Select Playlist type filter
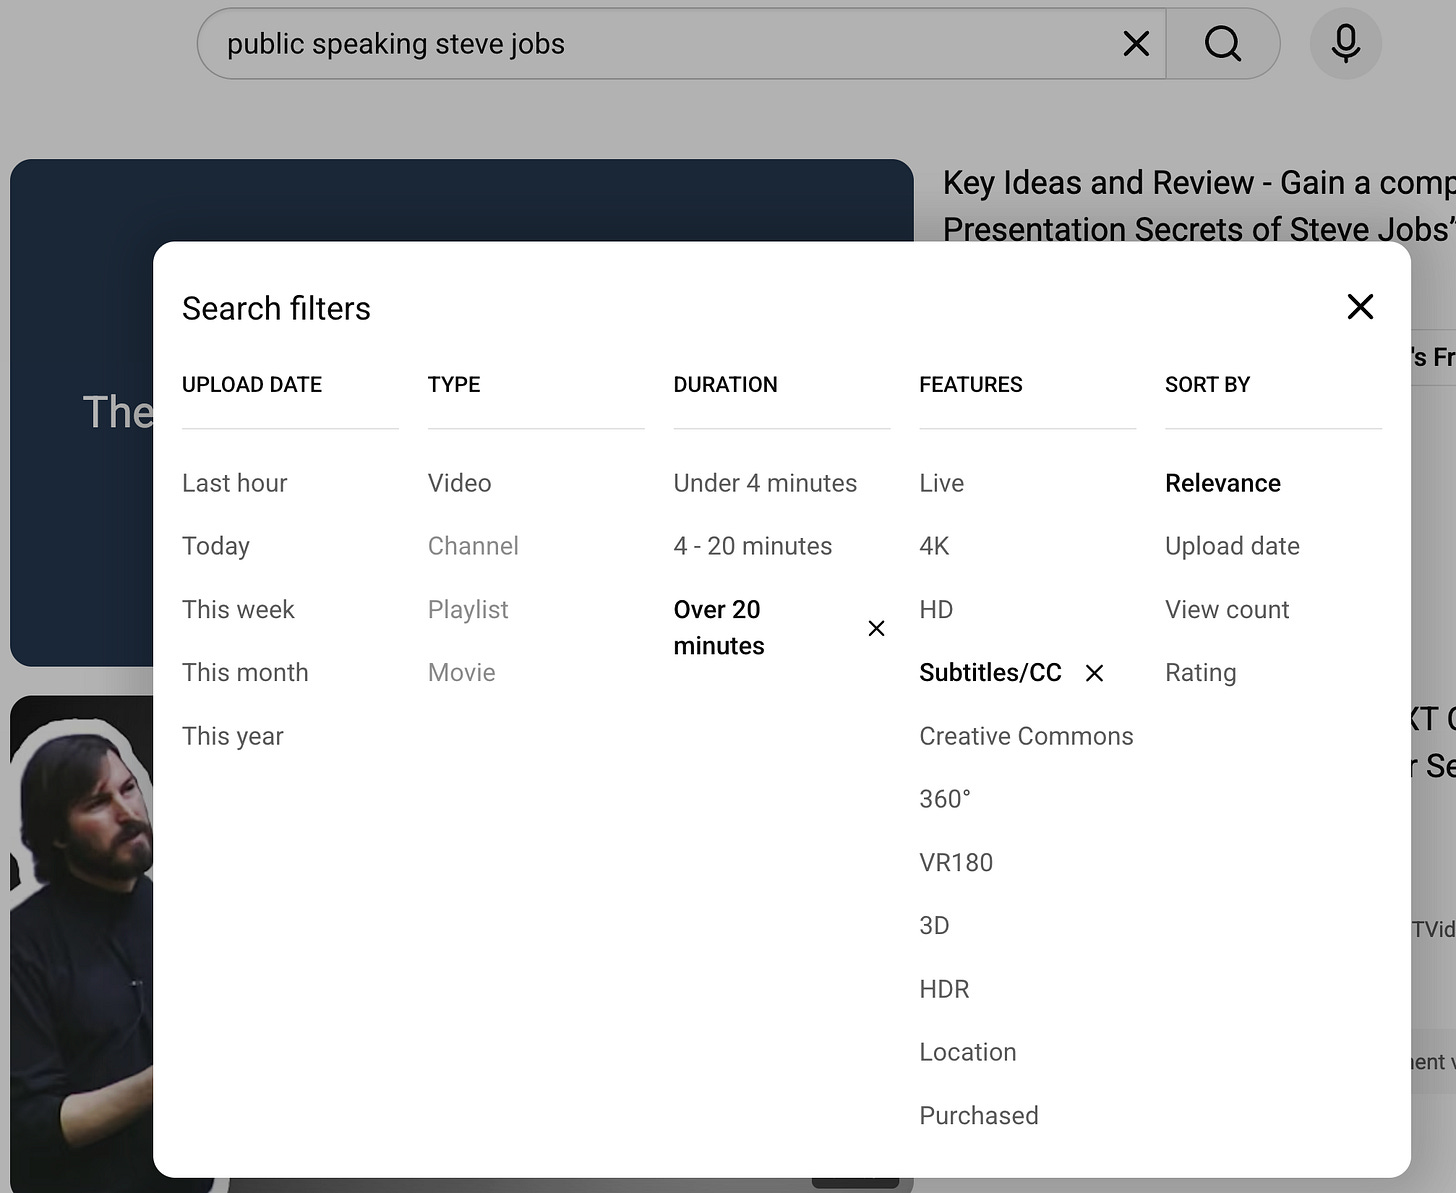This screenshot has width=1456, height=1193. [x=468, y=609]
